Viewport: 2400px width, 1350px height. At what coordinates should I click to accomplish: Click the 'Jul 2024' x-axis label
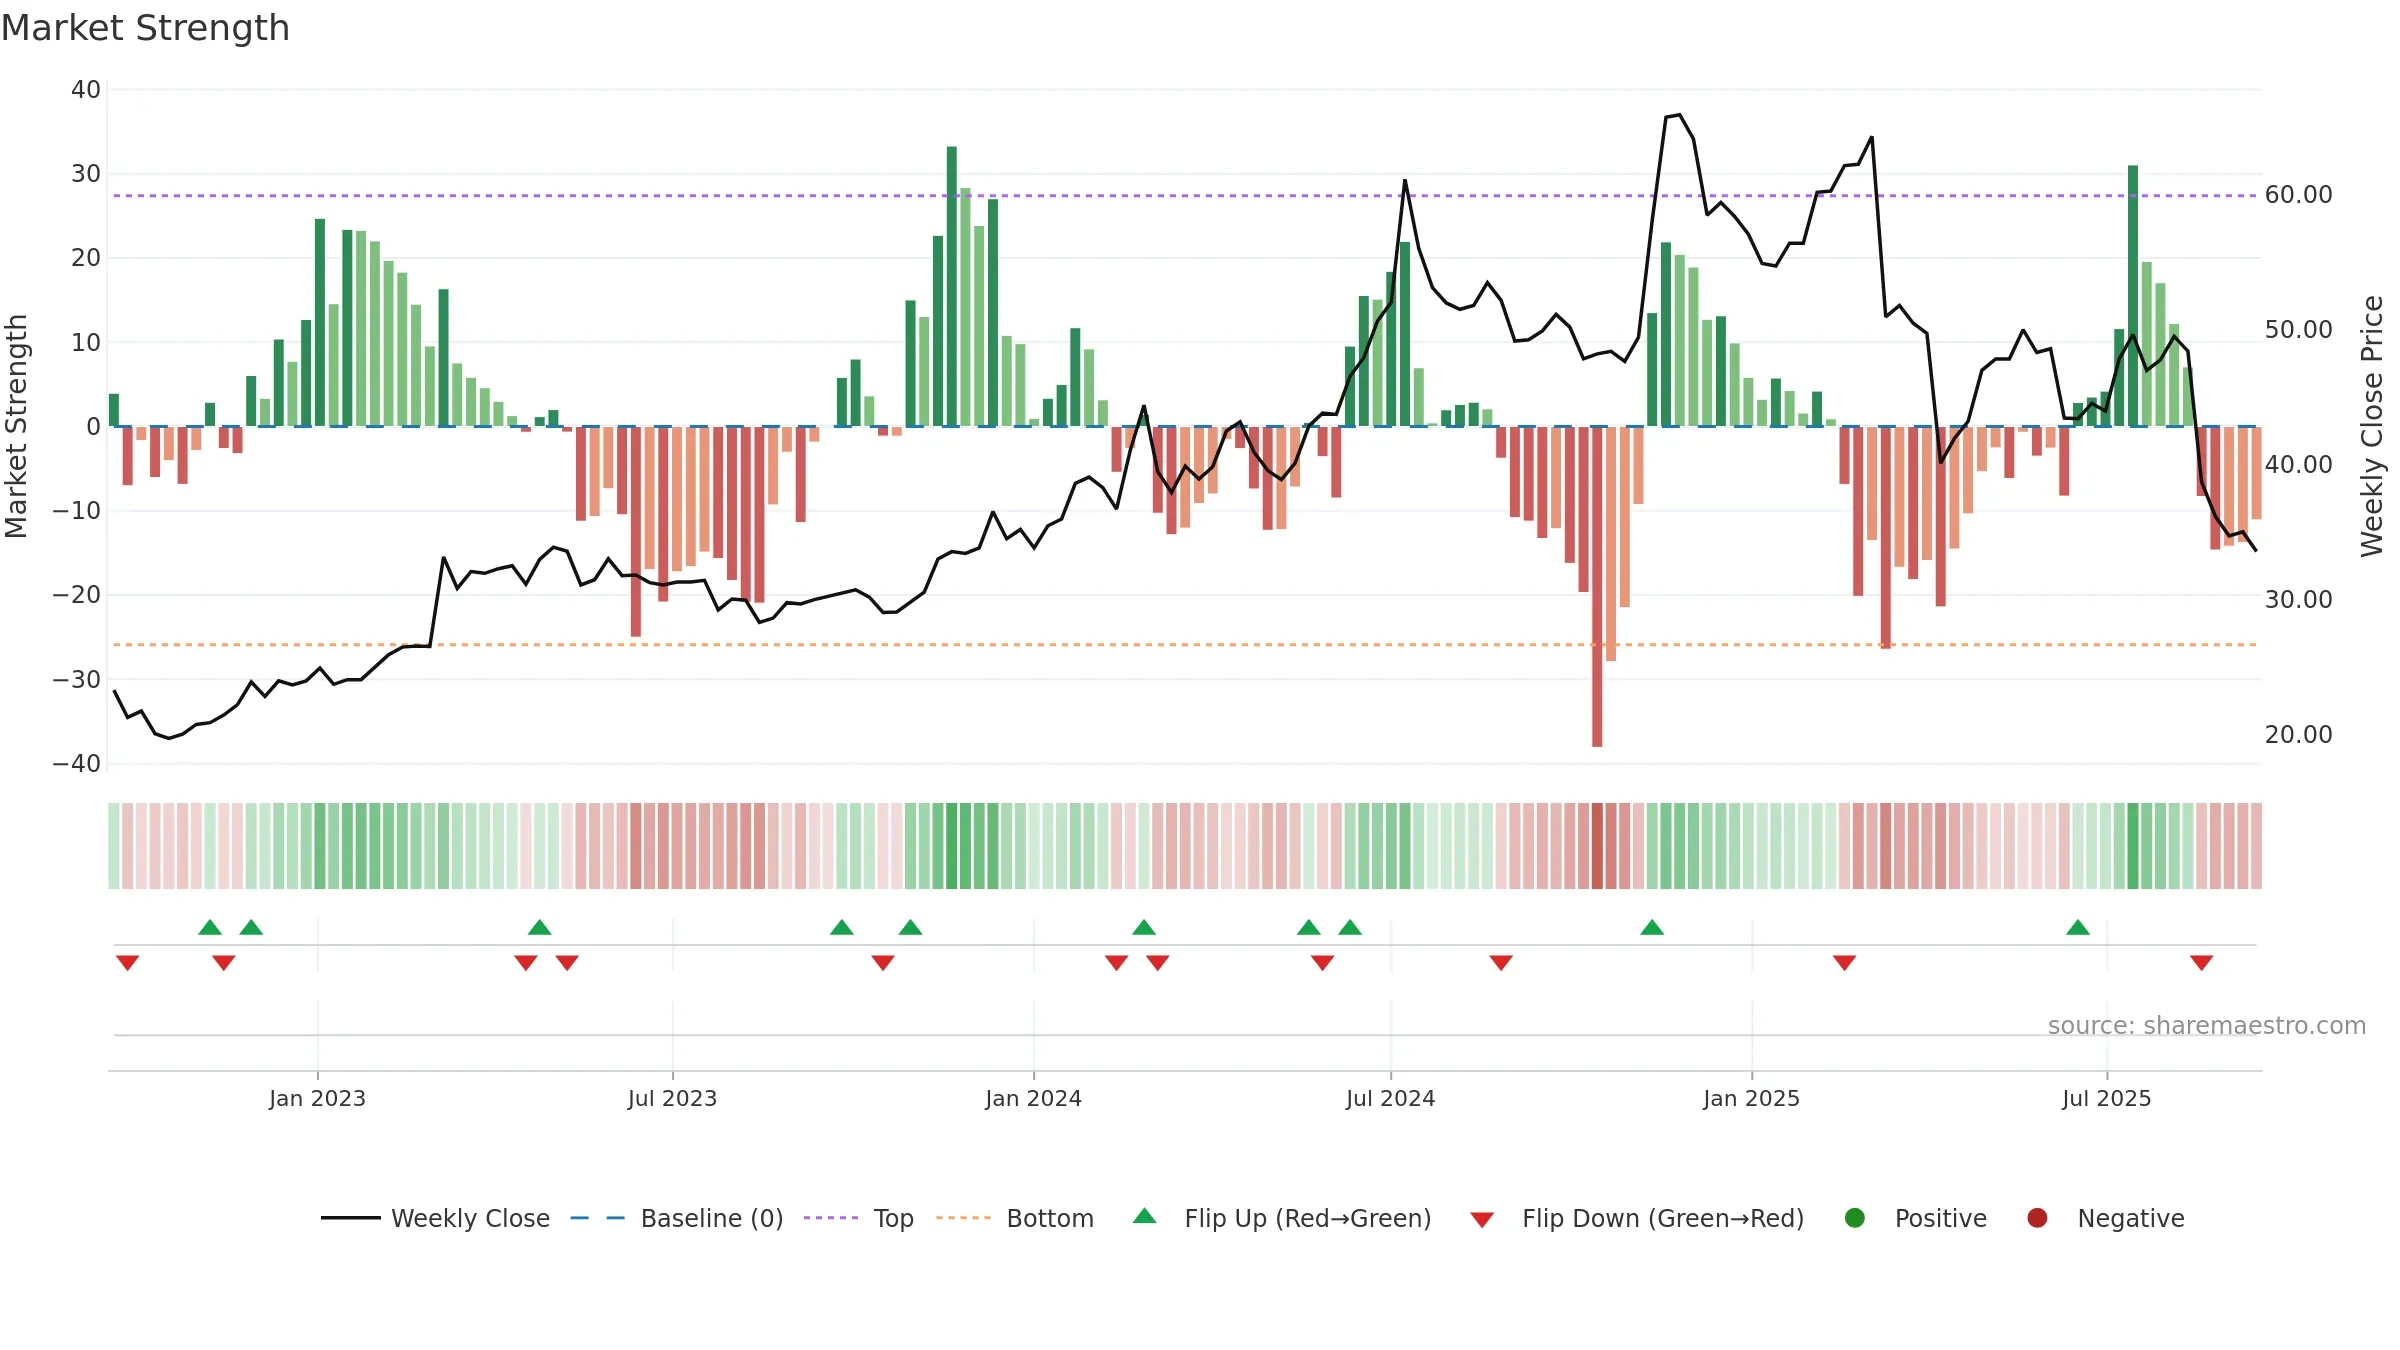[x=1390, y=1098]
